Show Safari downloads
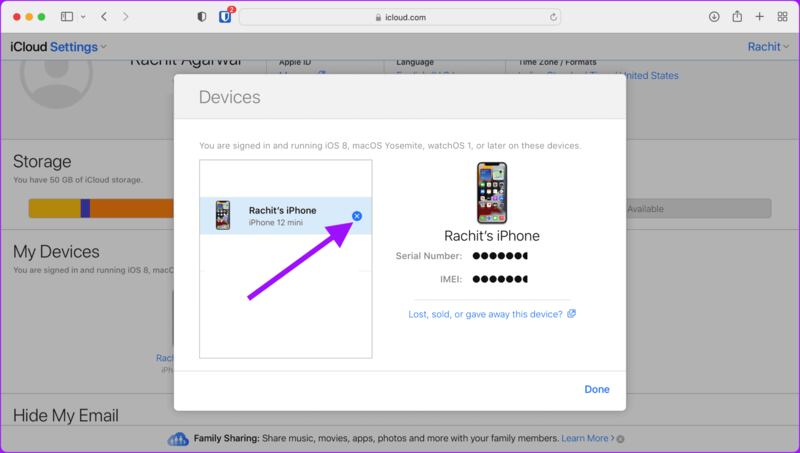The height and width of the screenshot is (453, 800). 714,17
